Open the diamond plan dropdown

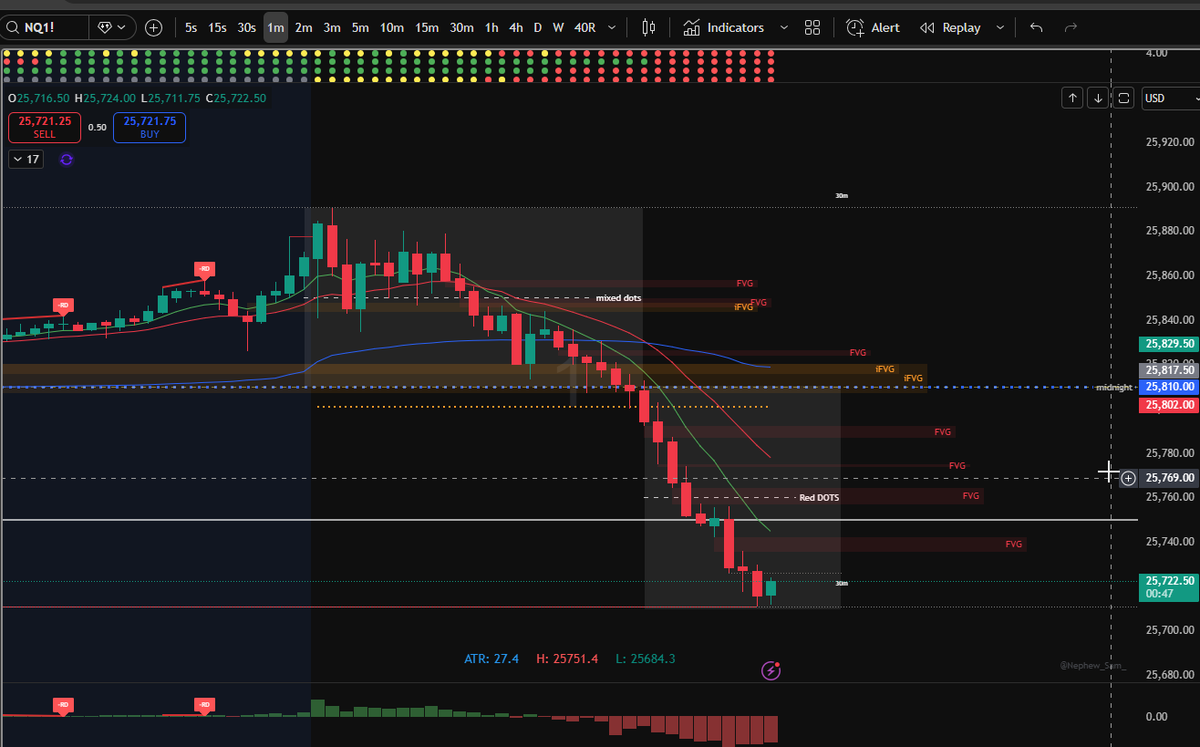pos(112,28)
